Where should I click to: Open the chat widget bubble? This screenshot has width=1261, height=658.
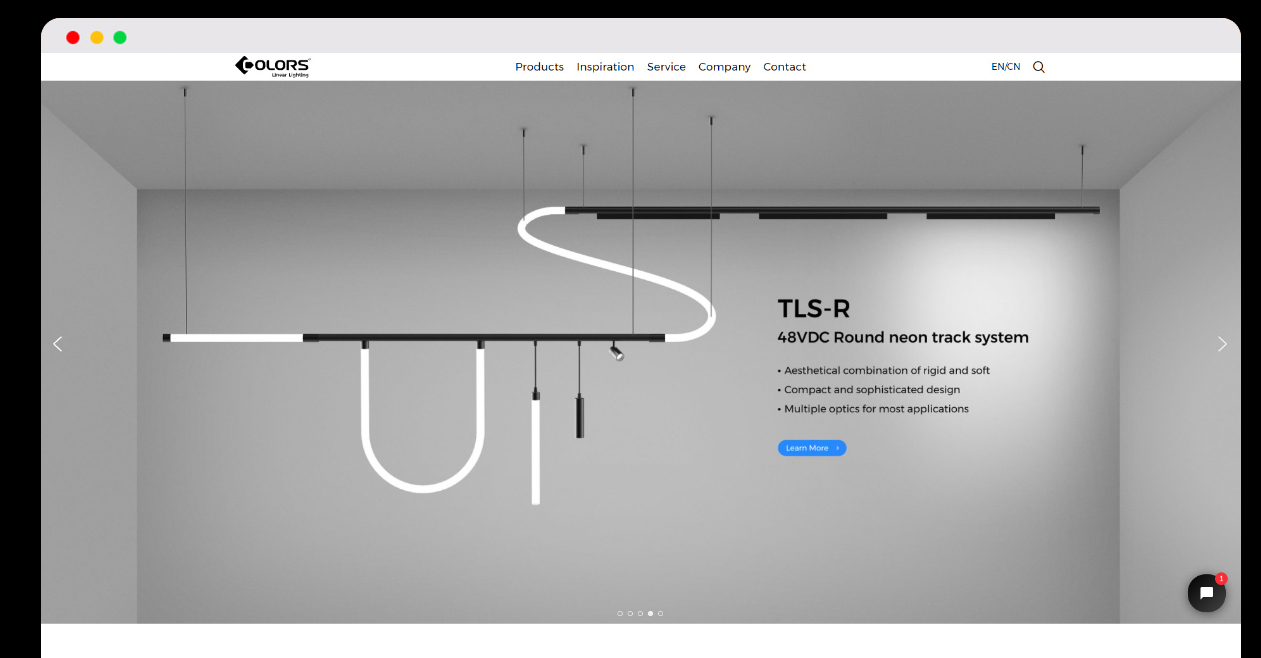[1206, 593]
